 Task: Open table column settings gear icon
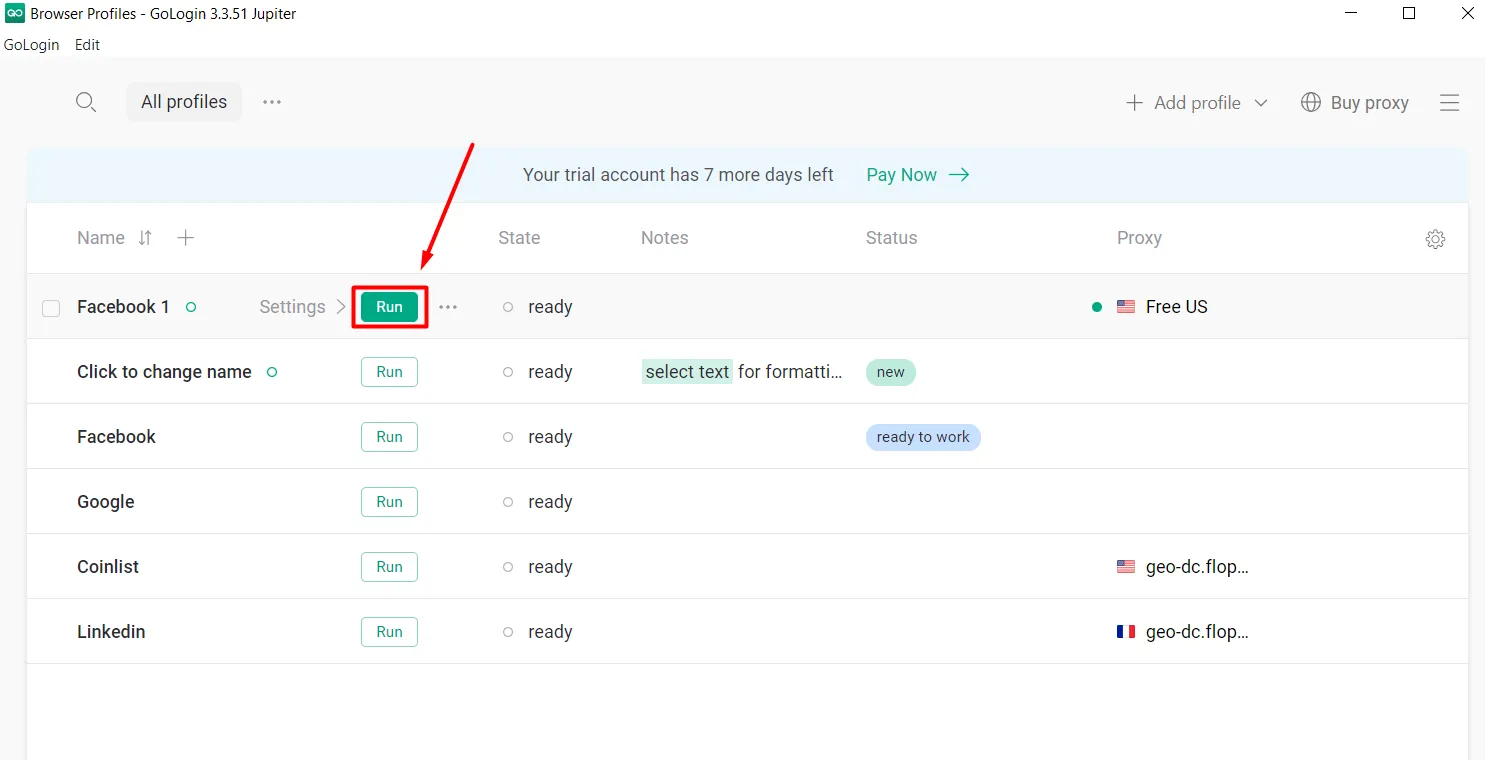[x=1435, y=239]
